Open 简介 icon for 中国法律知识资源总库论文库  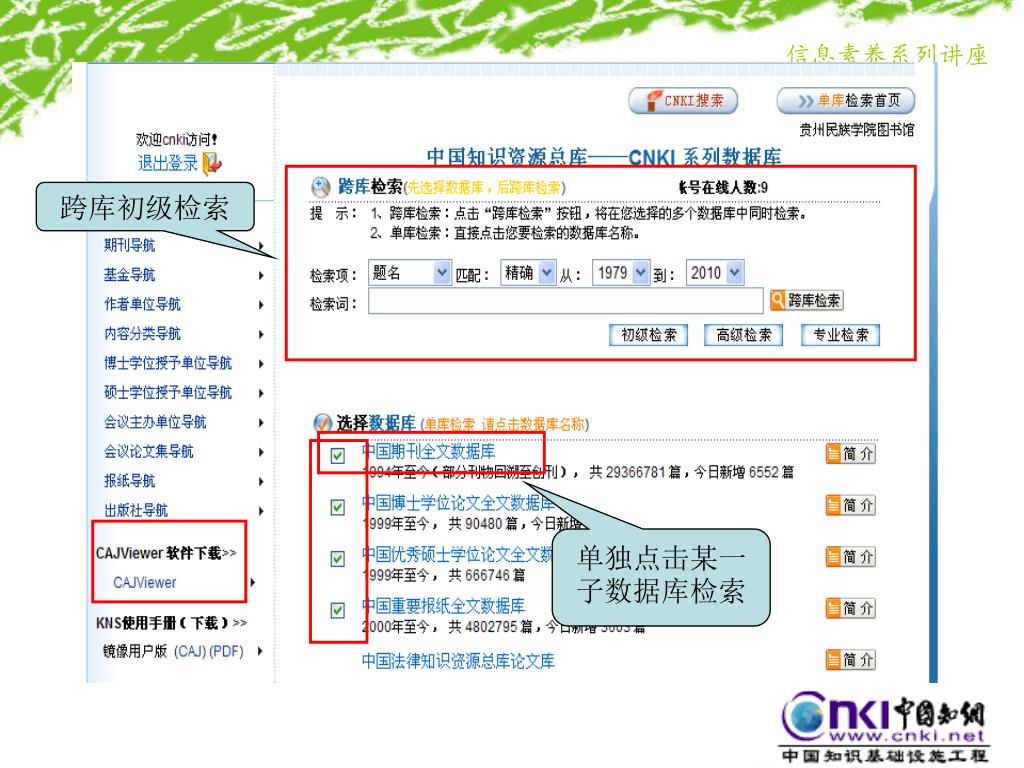point(850,660)
